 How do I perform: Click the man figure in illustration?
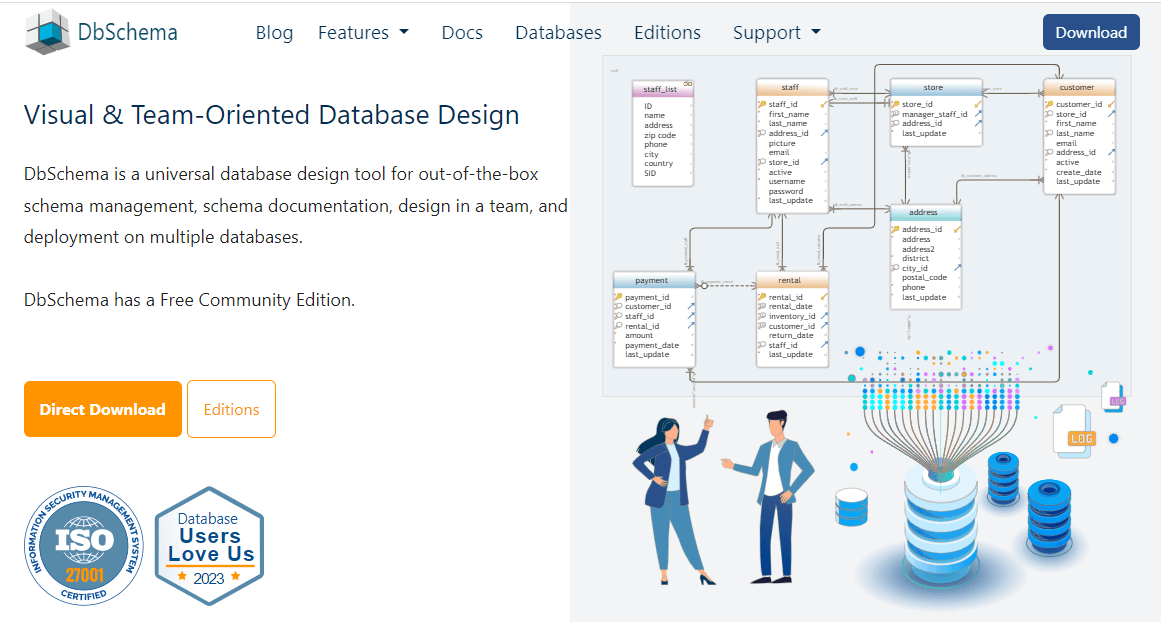click(771, 495)
